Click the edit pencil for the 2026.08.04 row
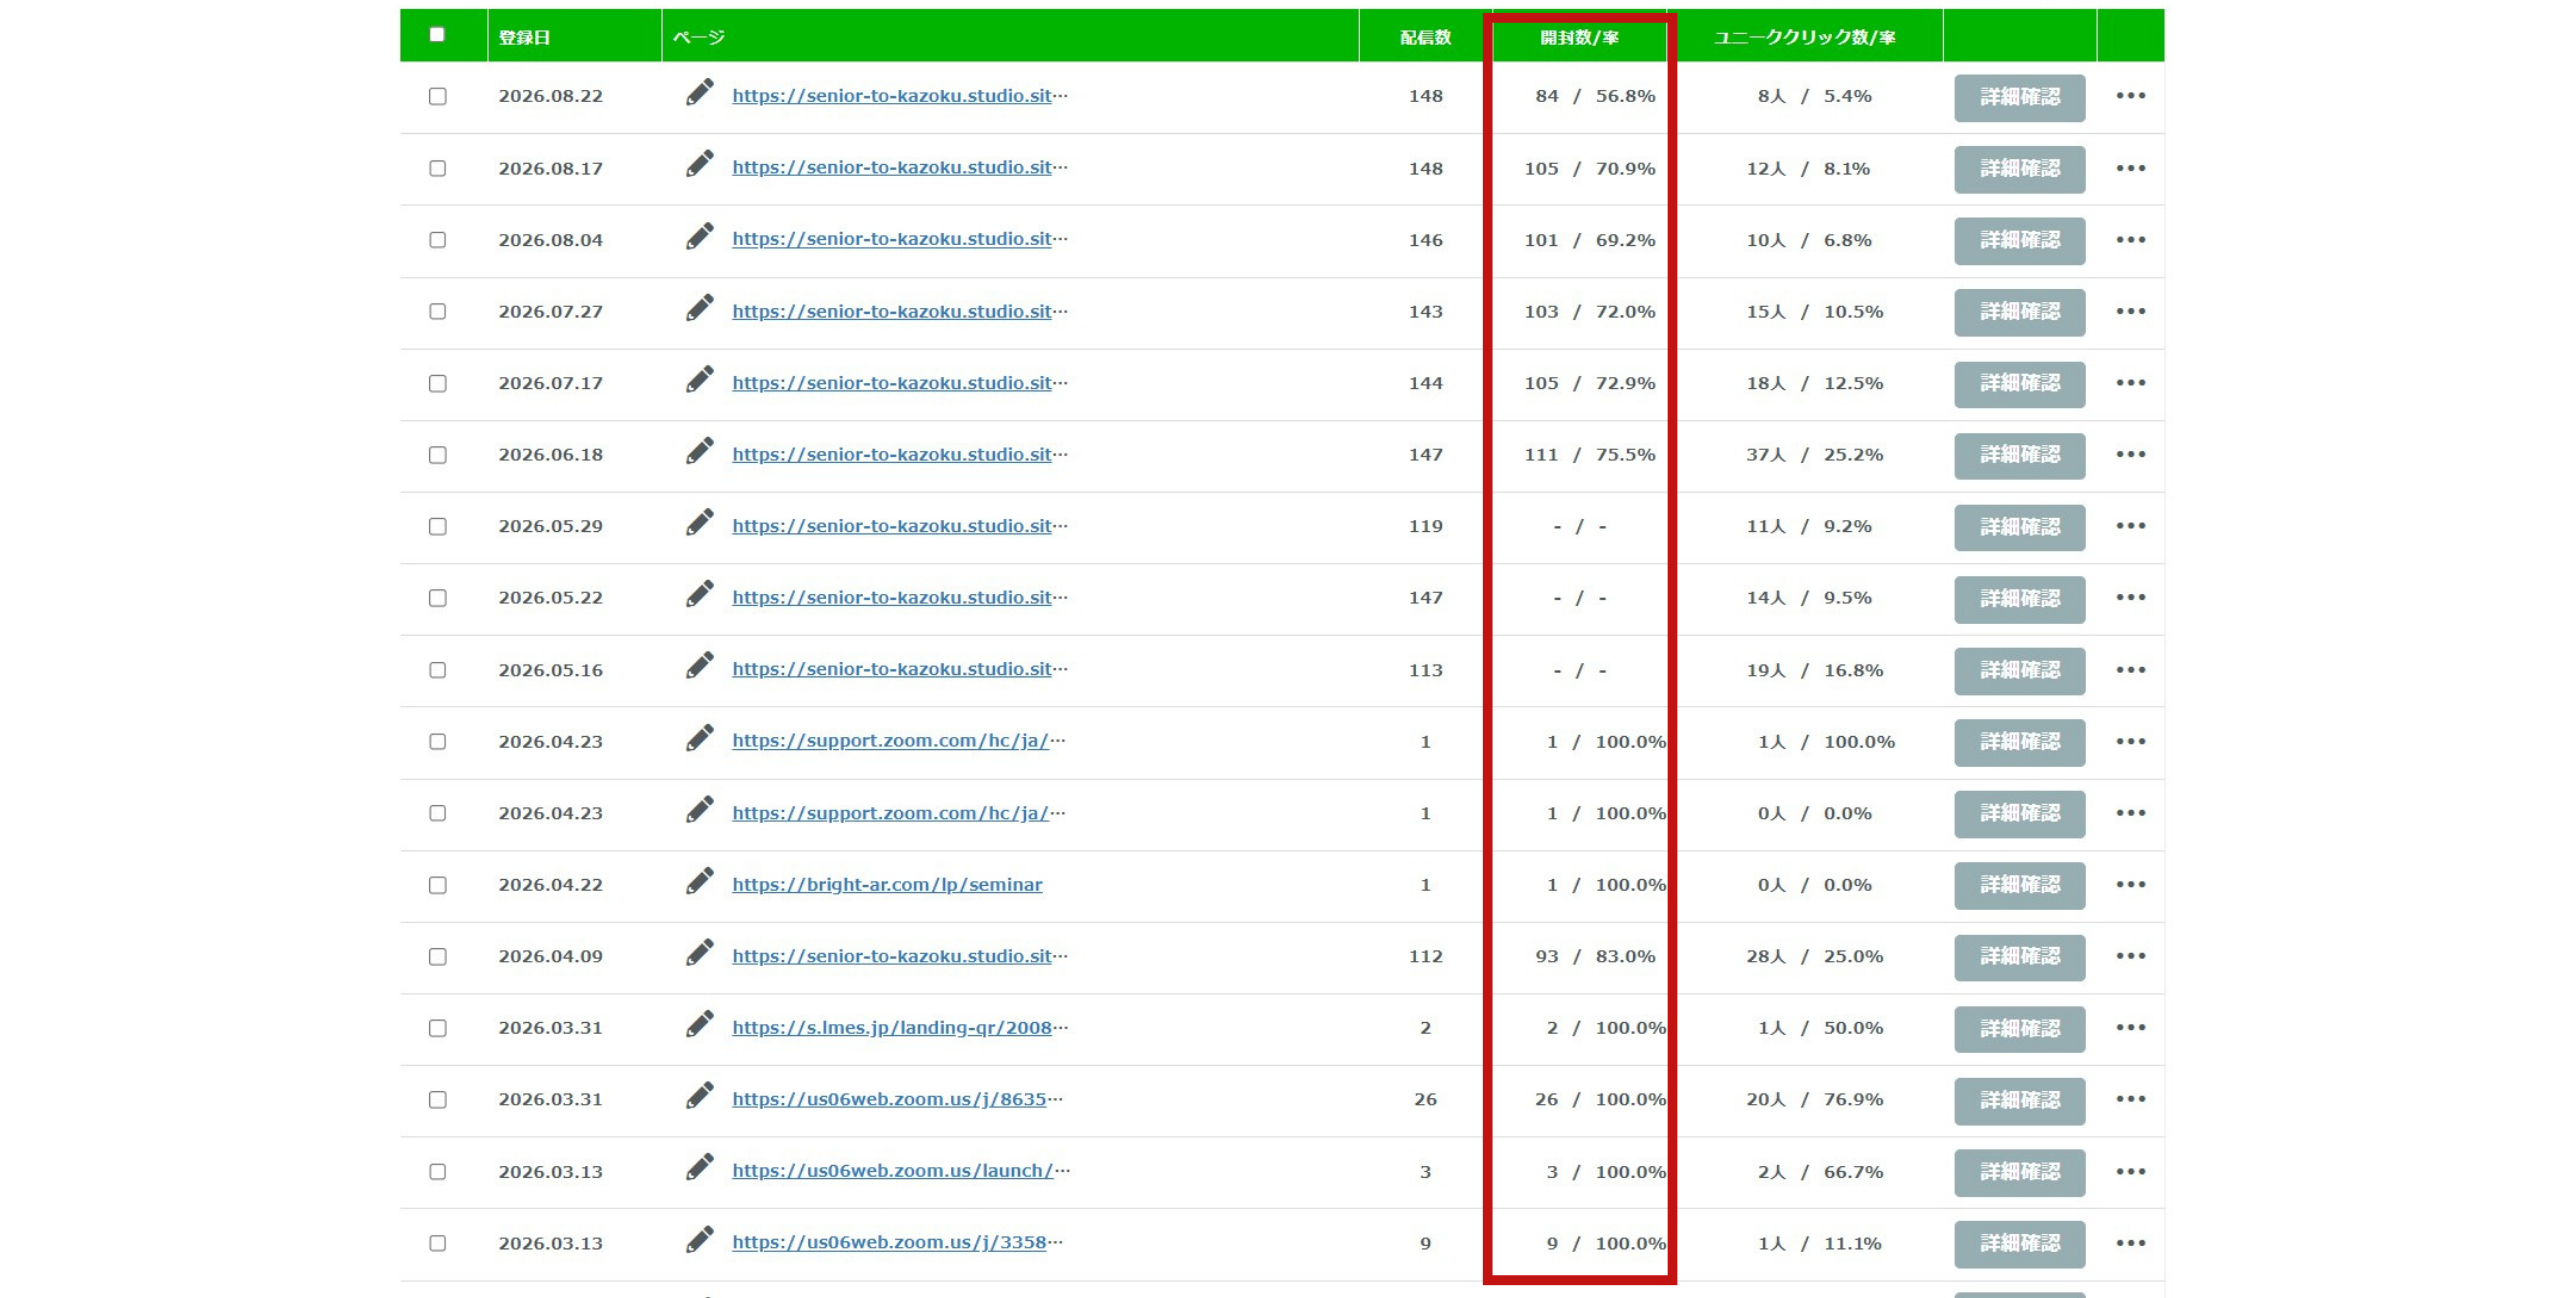This screenshot has height=1298, width=2560. click(699, 237)
